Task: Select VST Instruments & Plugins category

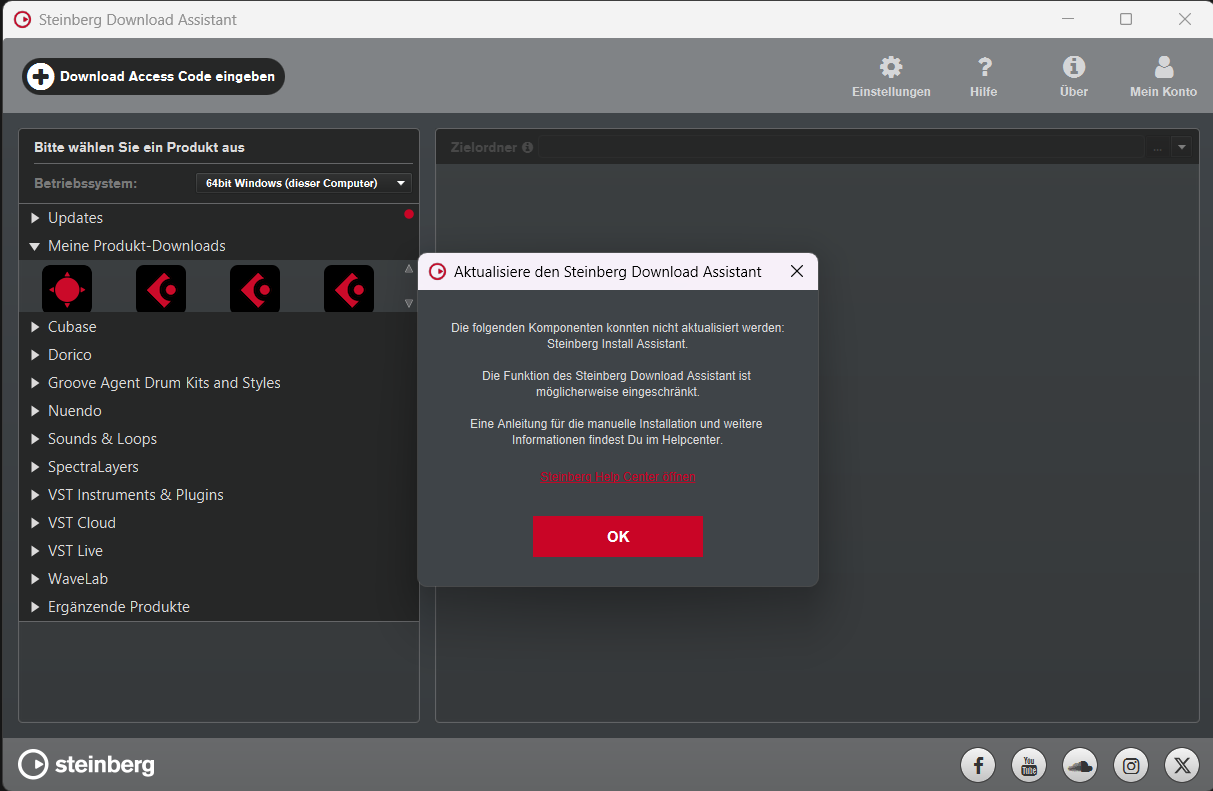Action: [135, 495]
